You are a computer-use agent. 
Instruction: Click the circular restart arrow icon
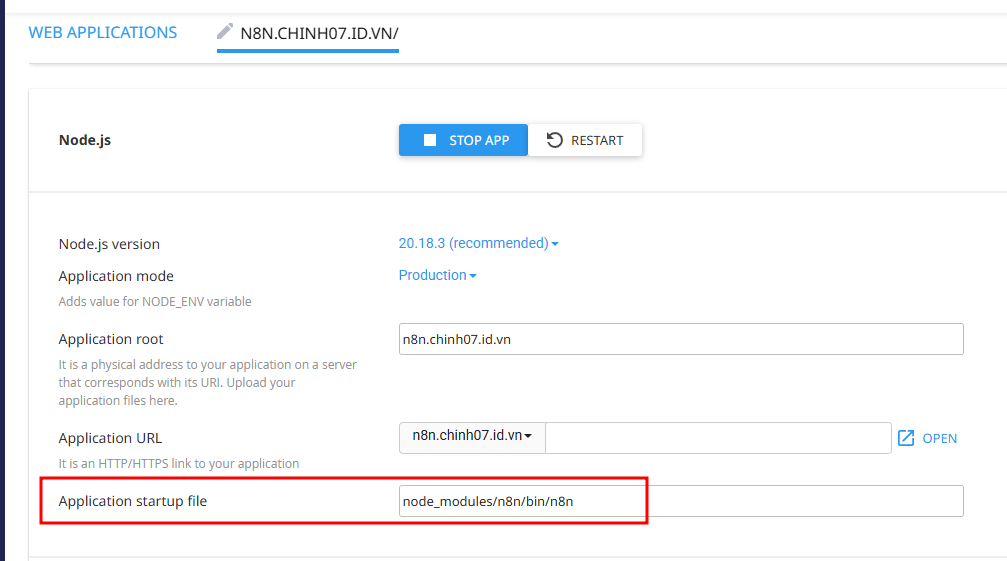(554, 140)
